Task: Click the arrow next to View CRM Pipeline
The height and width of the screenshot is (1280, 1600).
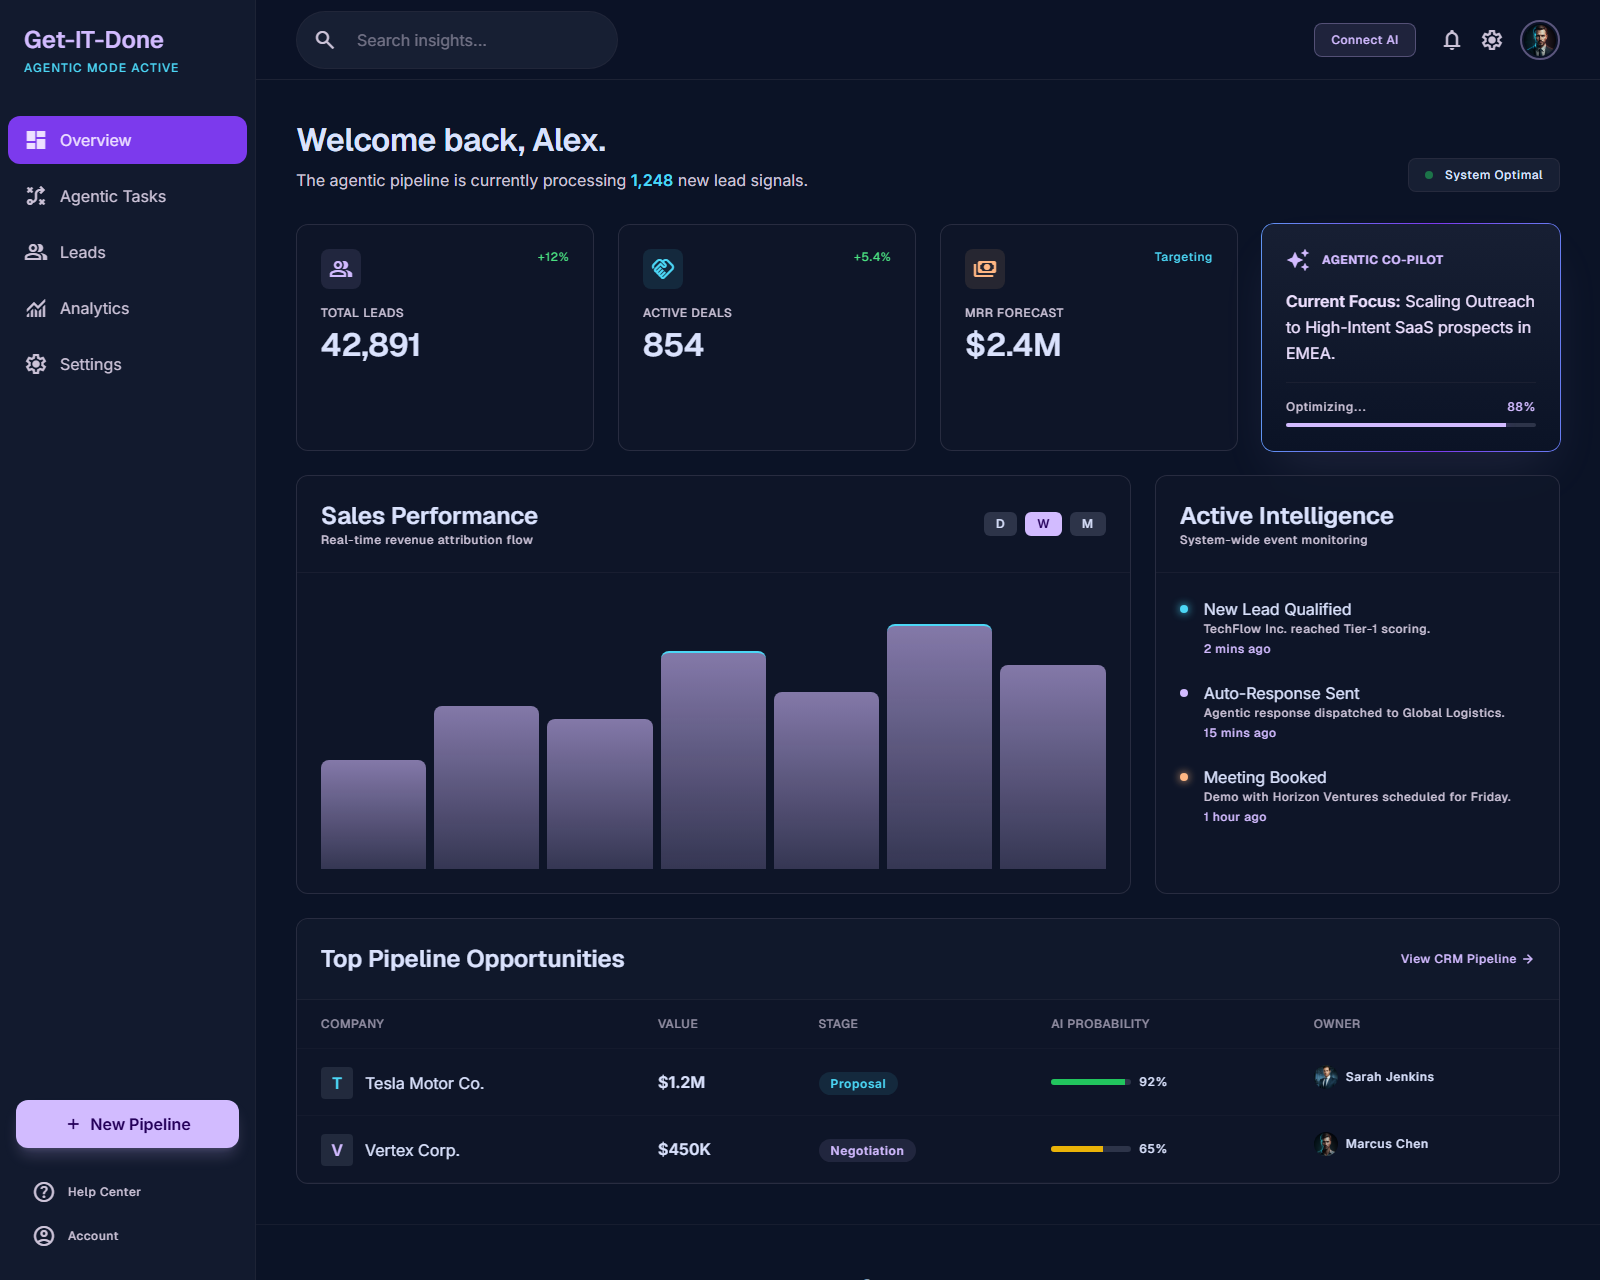Action: pos(1528,959)
